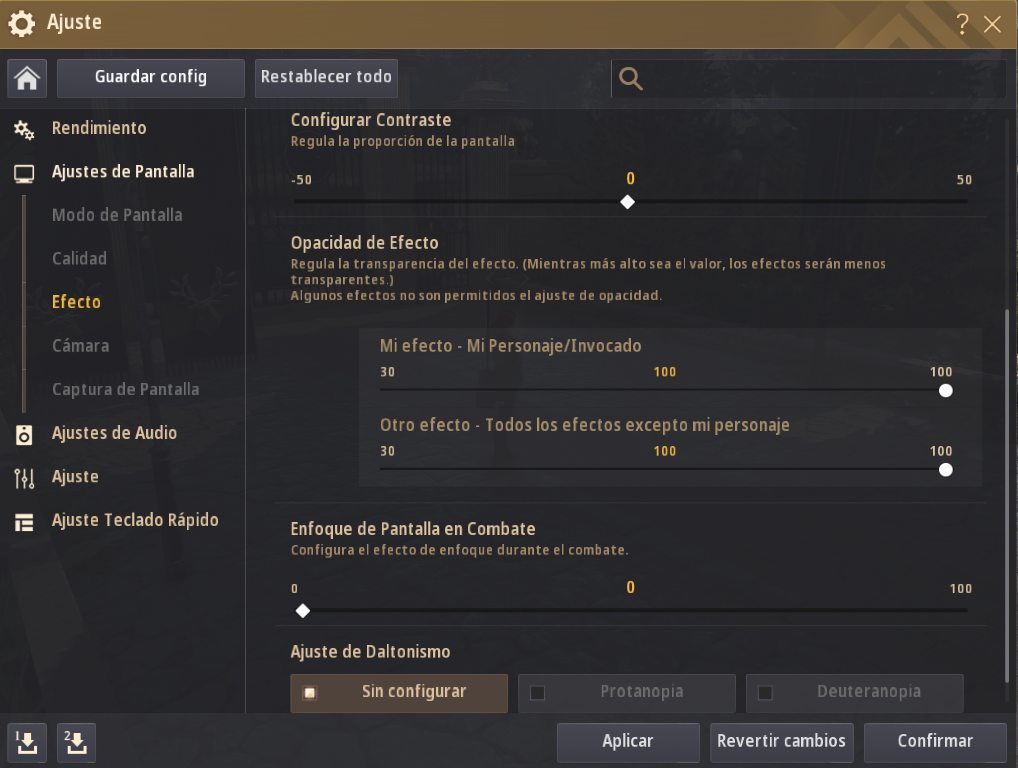1018x768 pixels.
Task: Click the Ajuste sliders icon
Action: coord(25,478)
